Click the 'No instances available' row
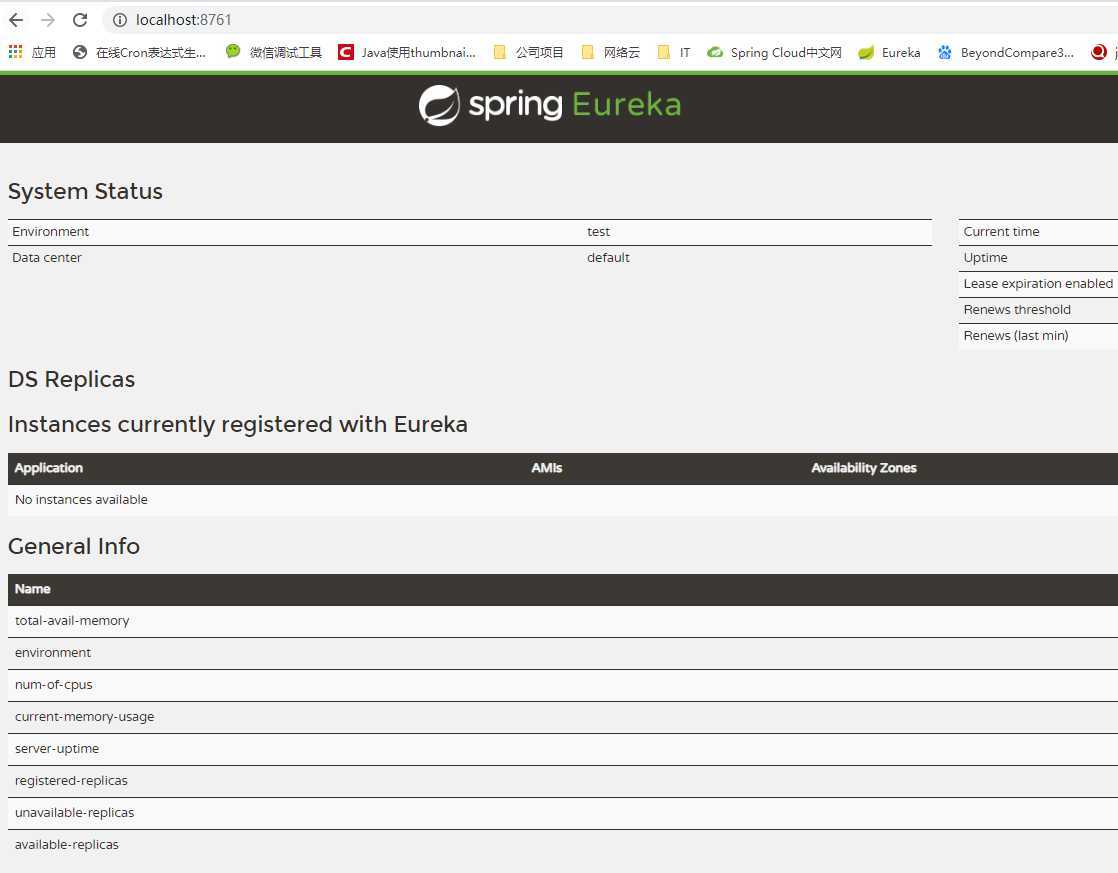The height and width of the screenshot is (873, 1118). pos(563,500)
